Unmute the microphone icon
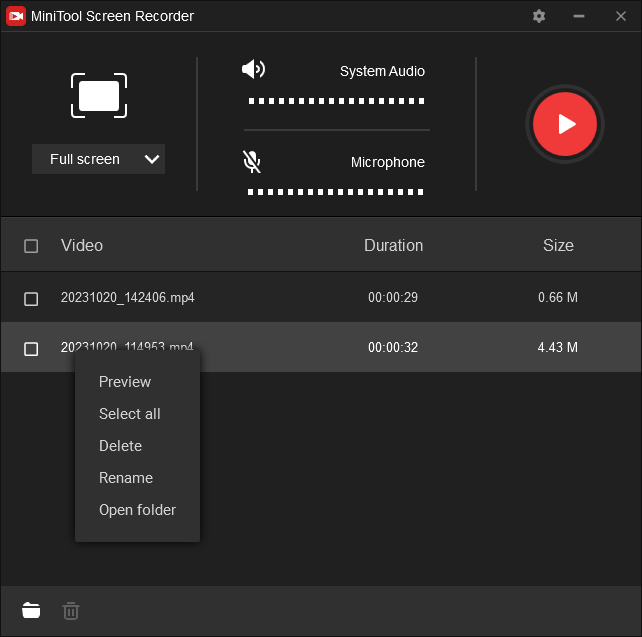This screenshot has height=637, width=642. (x=252, y=162)
